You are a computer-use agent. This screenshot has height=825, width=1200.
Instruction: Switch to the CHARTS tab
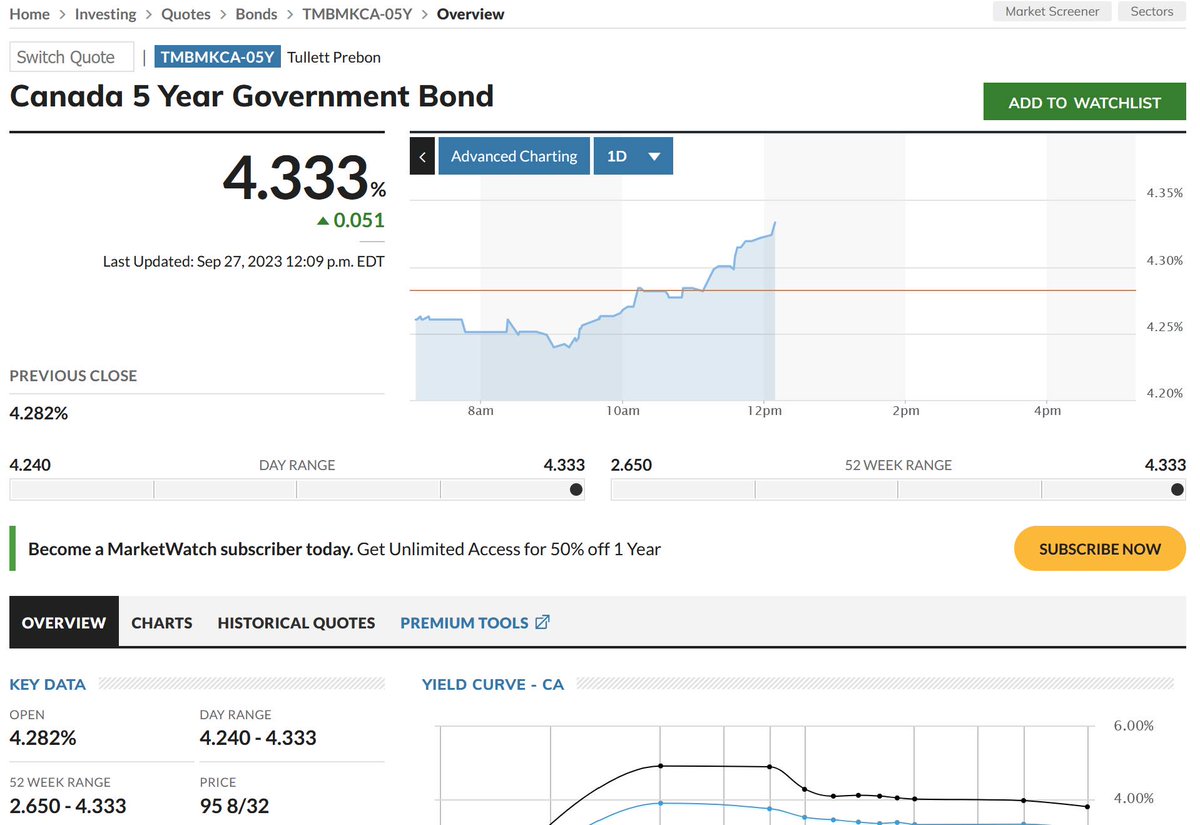point(161,621)
